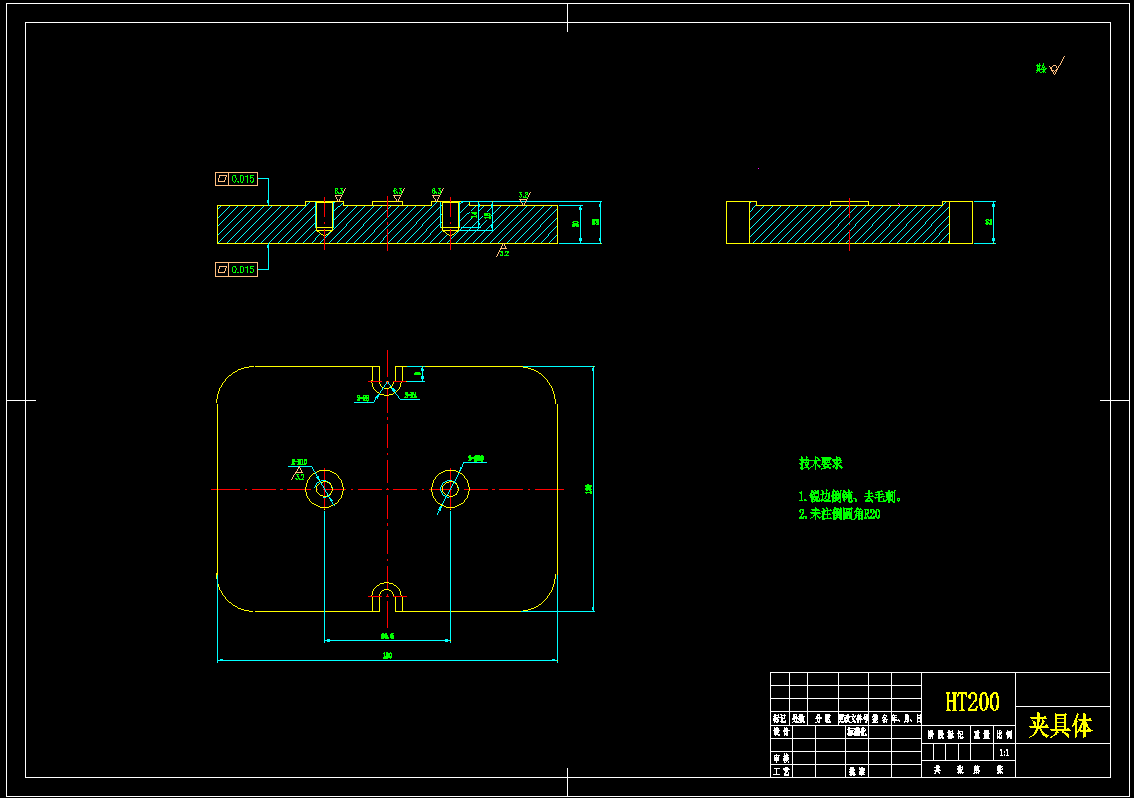Click the "重量" header in title block
The height and width of the screenshot is (798, 1134).
pyautogui.click(x=981, y=734)
